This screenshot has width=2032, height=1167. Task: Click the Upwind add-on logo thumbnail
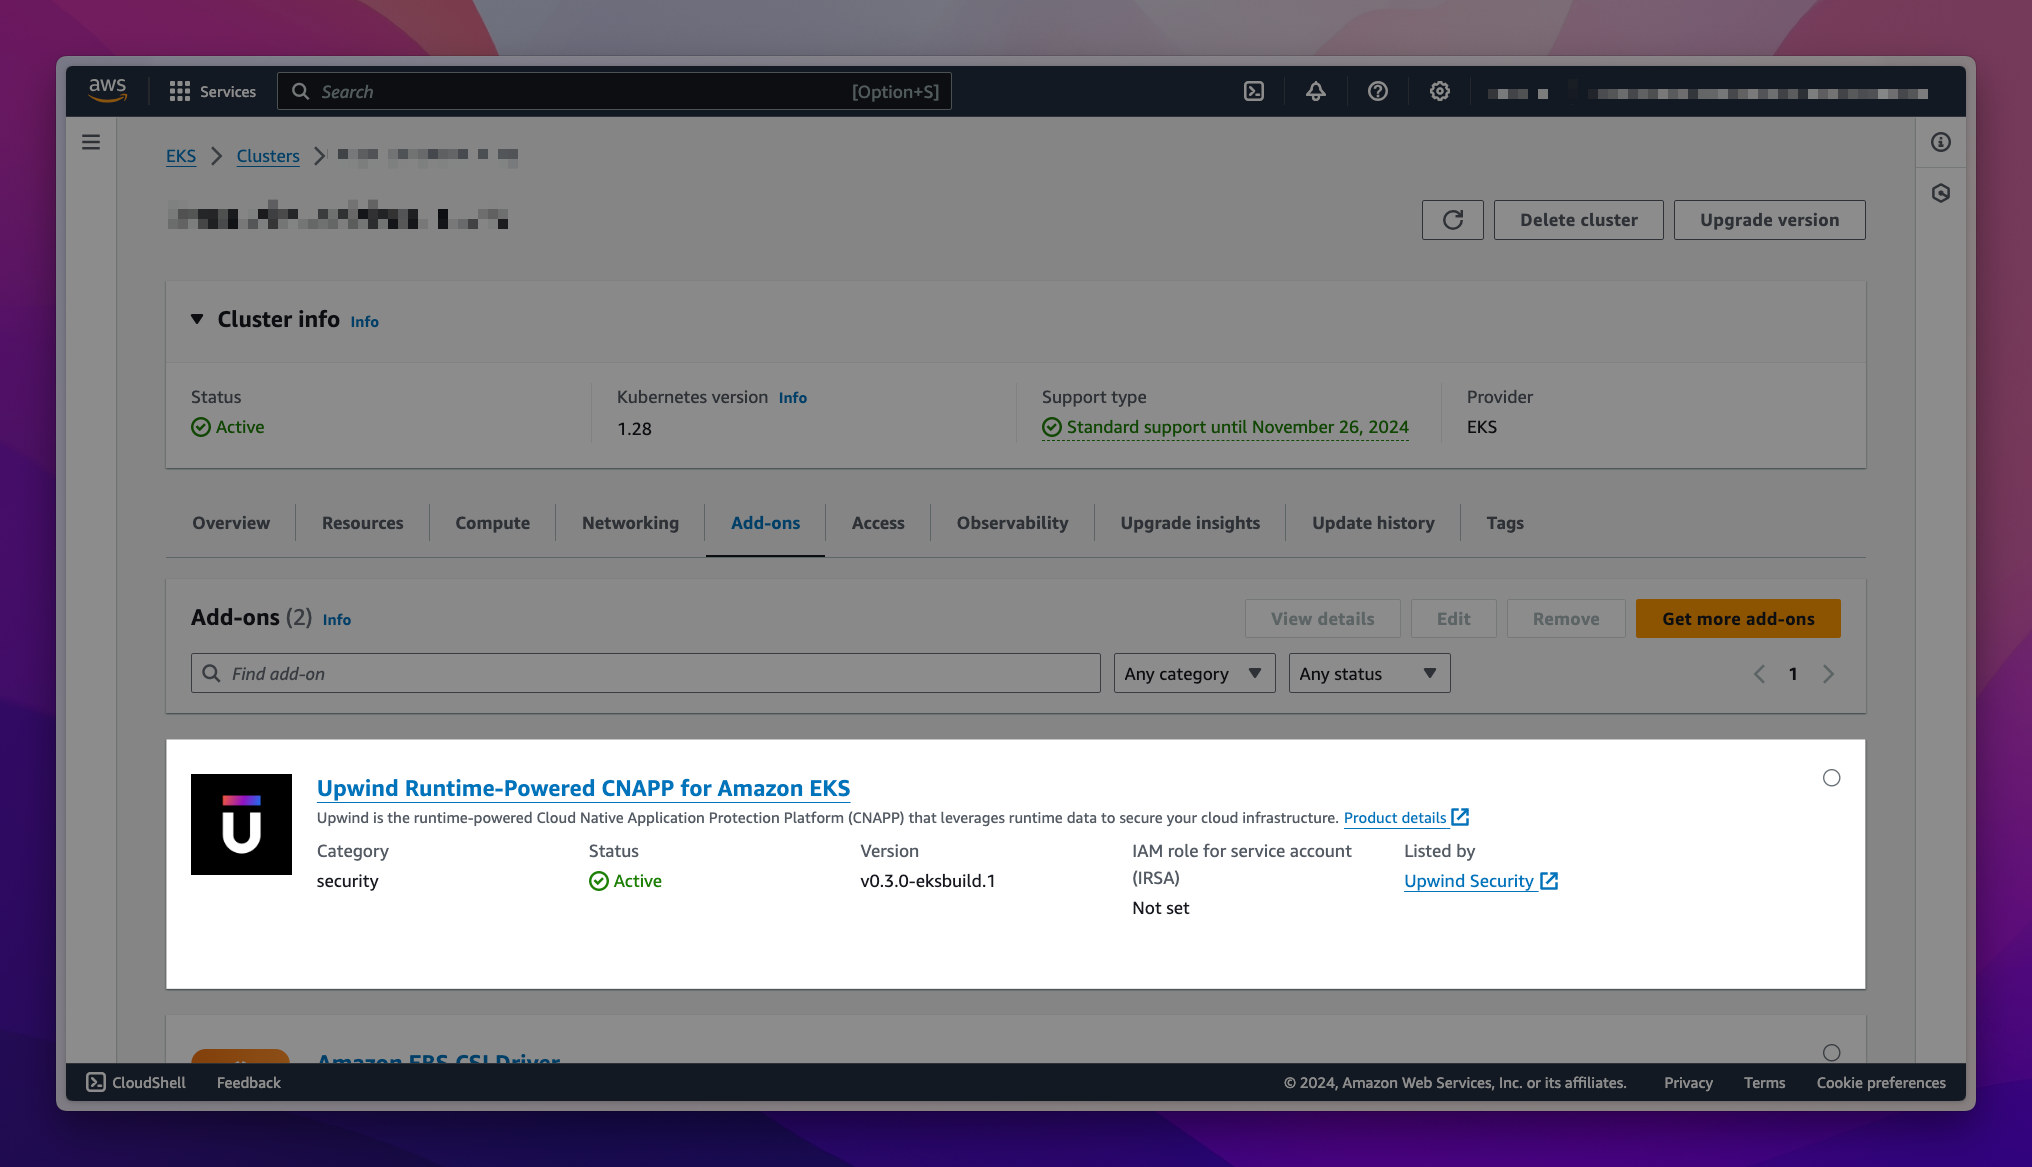(241, 824)
